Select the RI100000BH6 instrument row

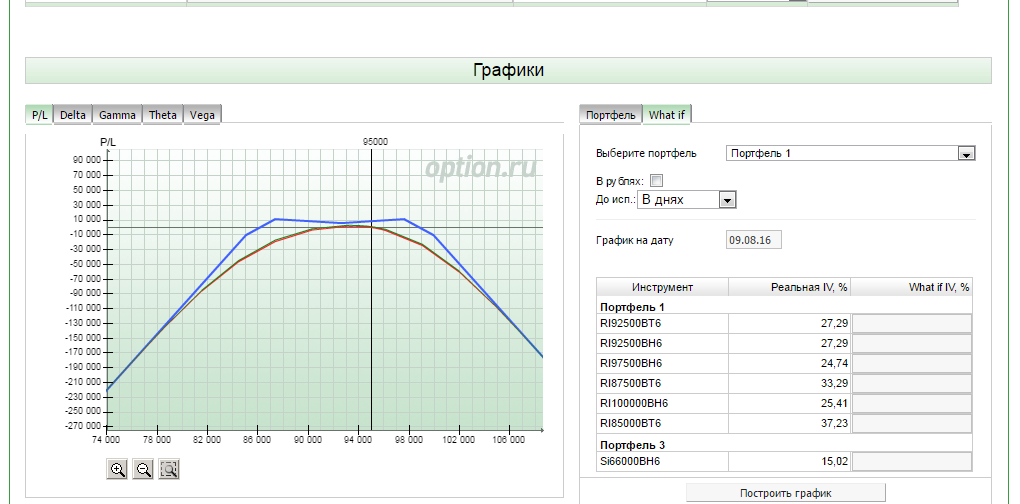pos(785,404)
